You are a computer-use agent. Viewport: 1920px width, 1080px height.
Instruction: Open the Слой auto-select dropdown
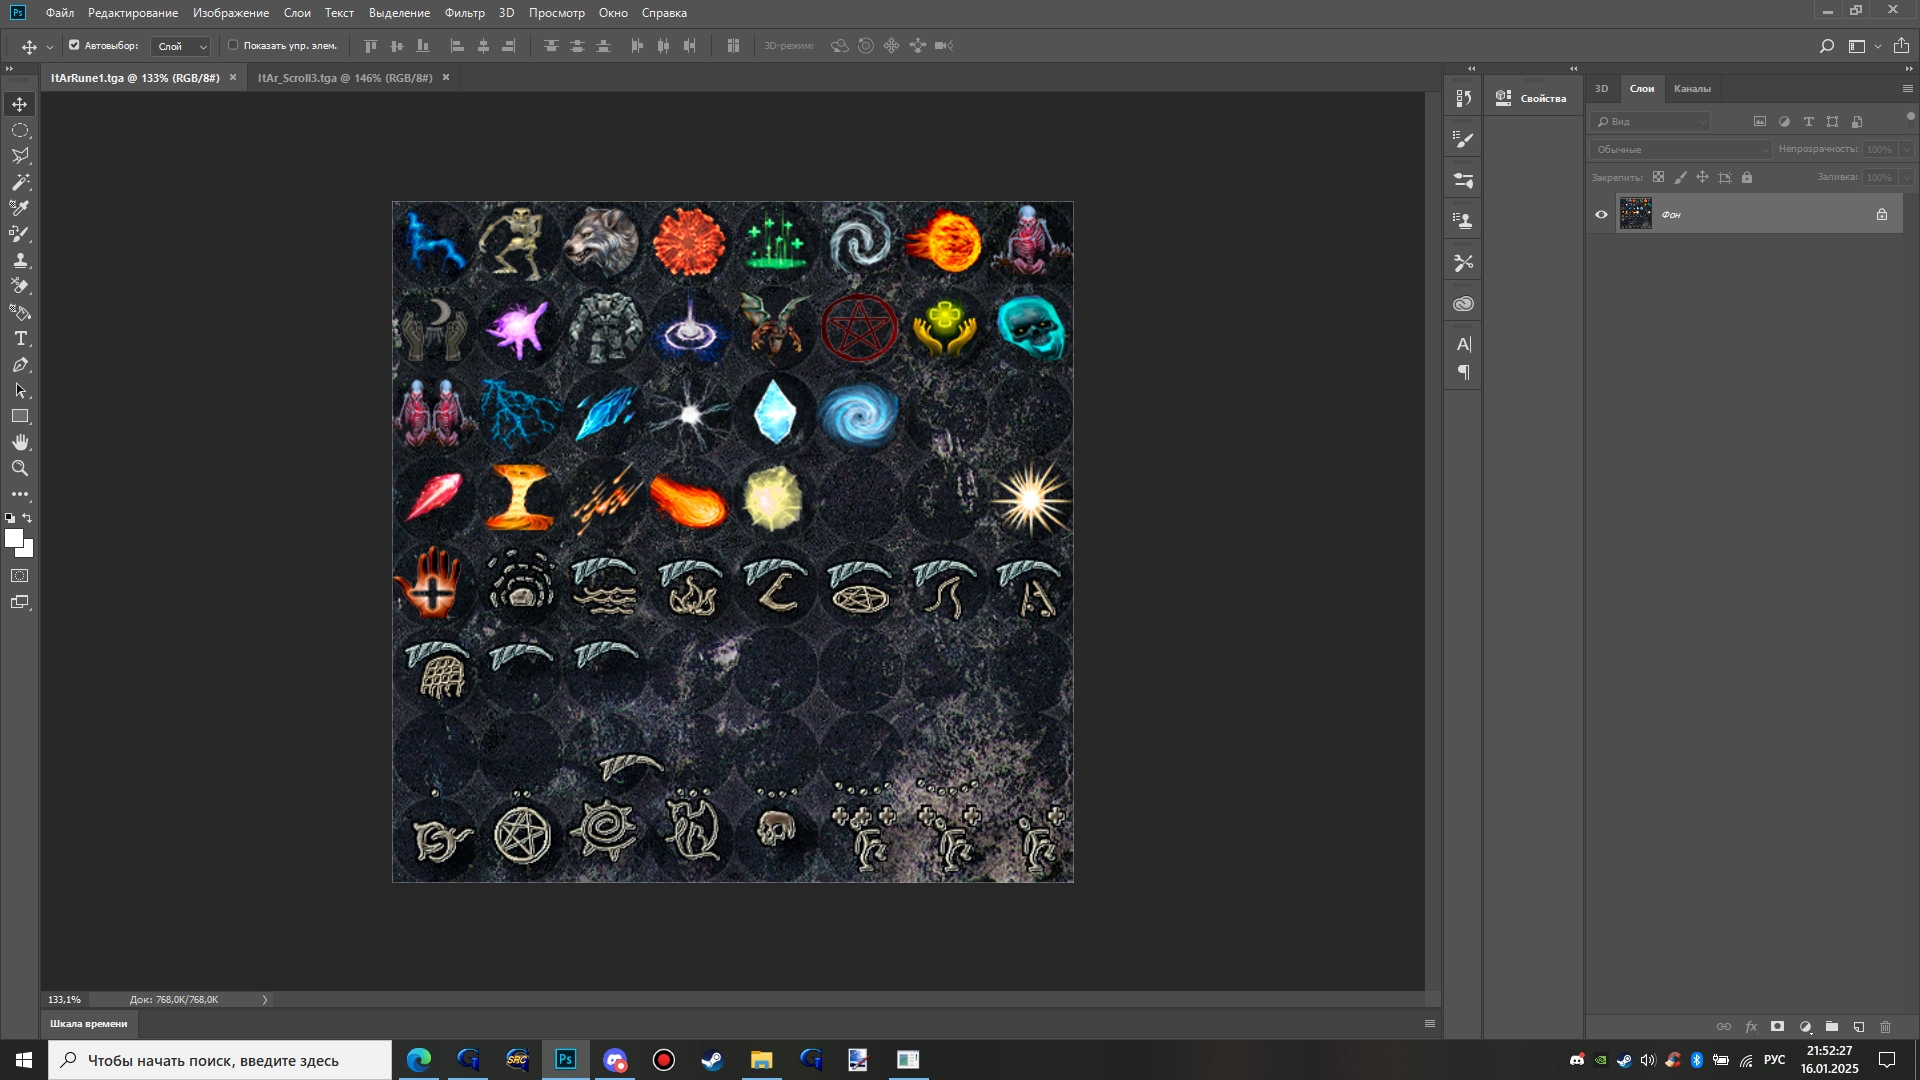181,46
